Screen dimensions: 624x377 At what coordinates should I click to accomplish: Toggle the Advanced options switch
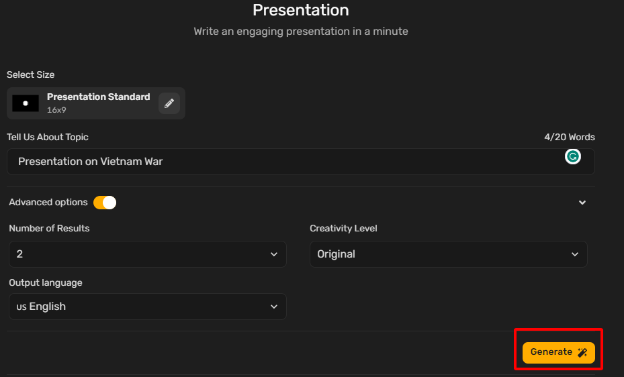coord(105,202)
